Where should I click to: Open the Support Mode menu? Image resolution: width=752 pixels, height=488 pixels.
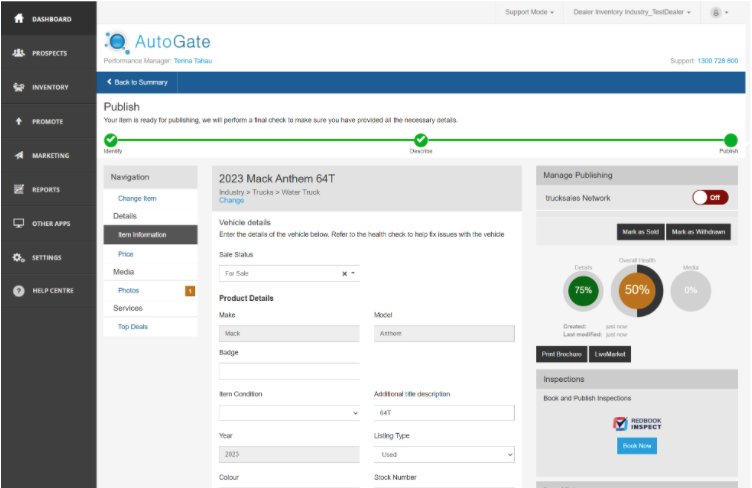click(529, 12)
